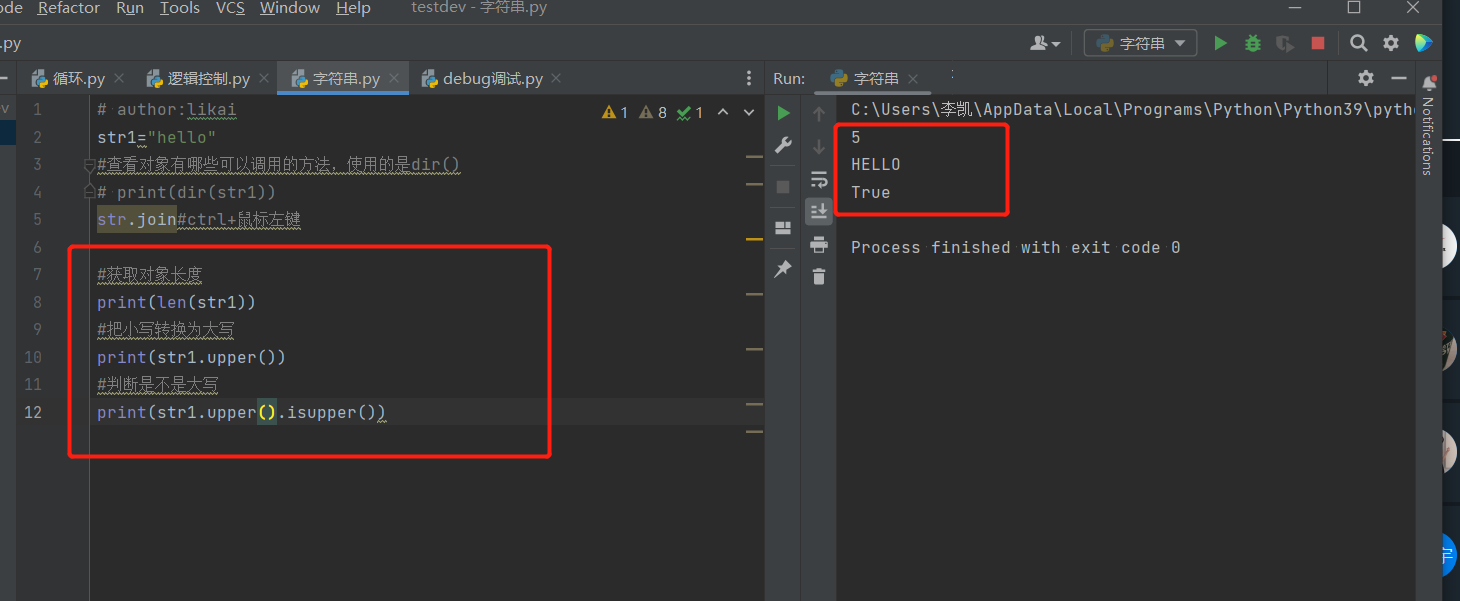
Task: Maximize the PyCharm window
Action: [x=1354, y=8]
